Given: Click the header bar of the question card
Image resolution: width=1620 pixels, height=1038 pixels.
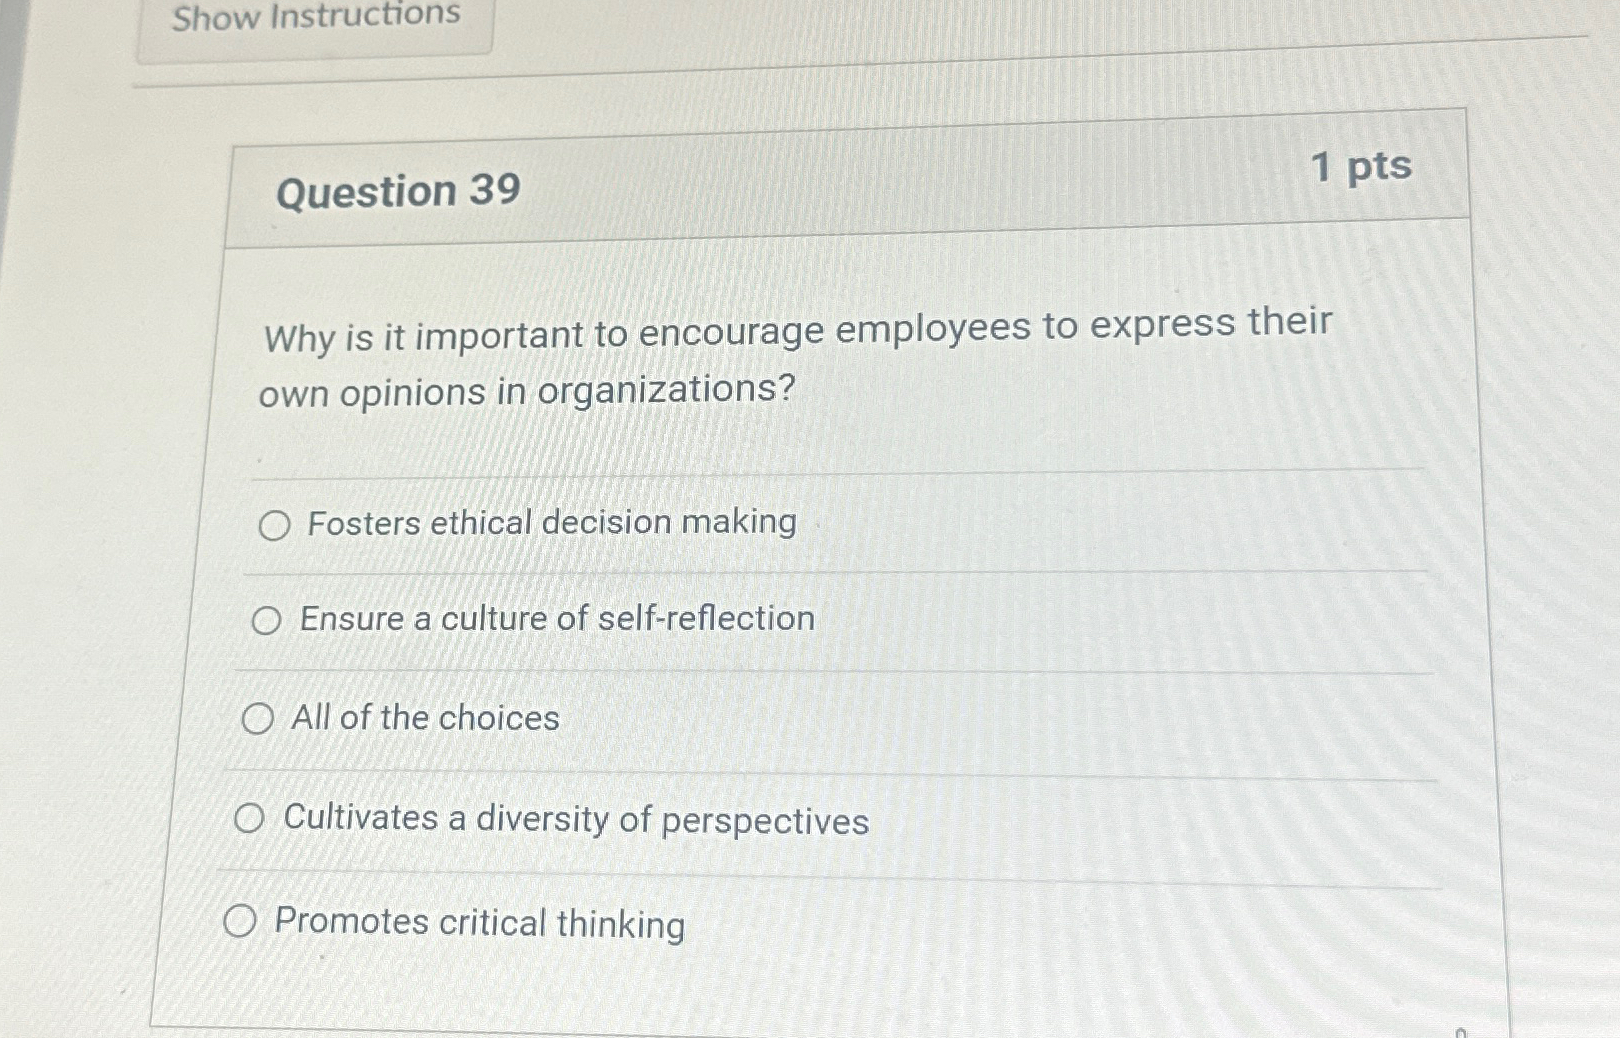Looking at the screenshot, I should [x=850, y=180].
